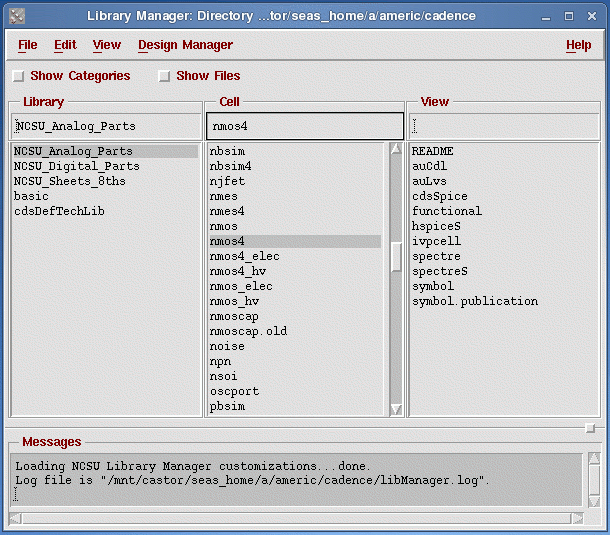
Task: Click Messages pane scroll up arrow
Action: pos(594,458)
